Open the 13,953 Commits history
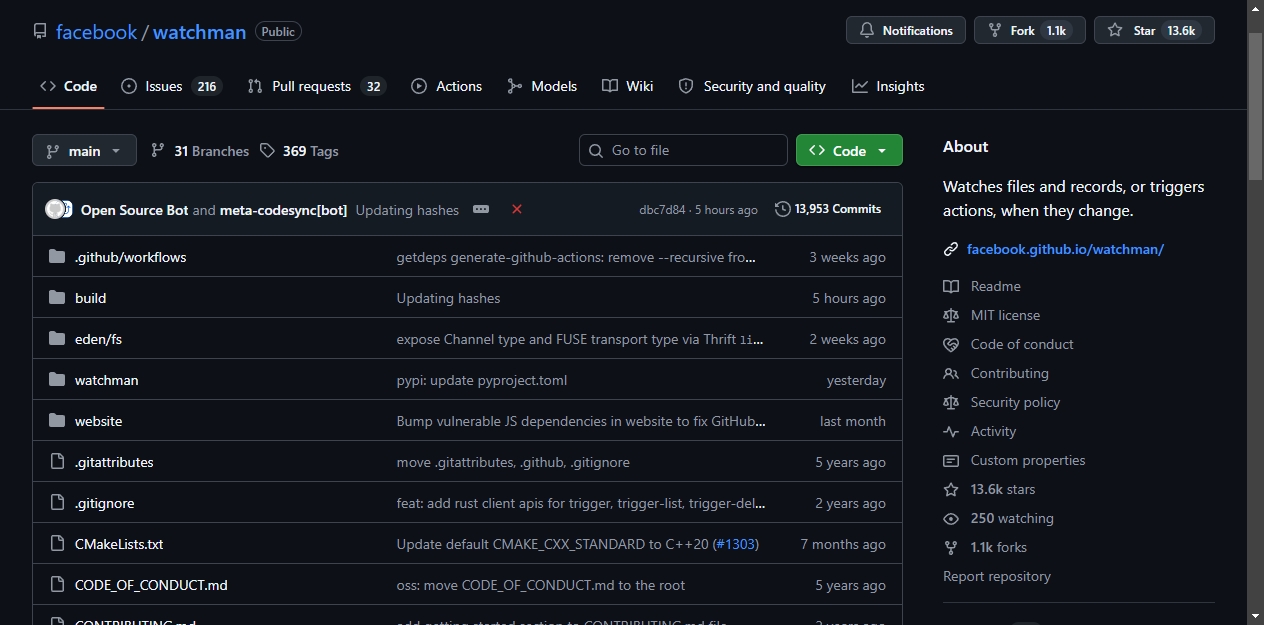This screenshot has width=1264, height=625. pyautogui.click(x=828, y=209)
